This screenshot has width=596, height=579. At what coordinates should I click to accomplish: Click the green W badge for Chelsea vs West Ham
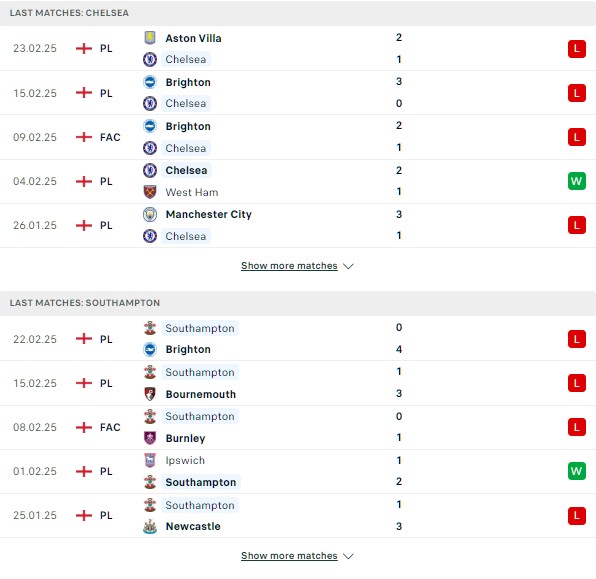tap(577, 181)
